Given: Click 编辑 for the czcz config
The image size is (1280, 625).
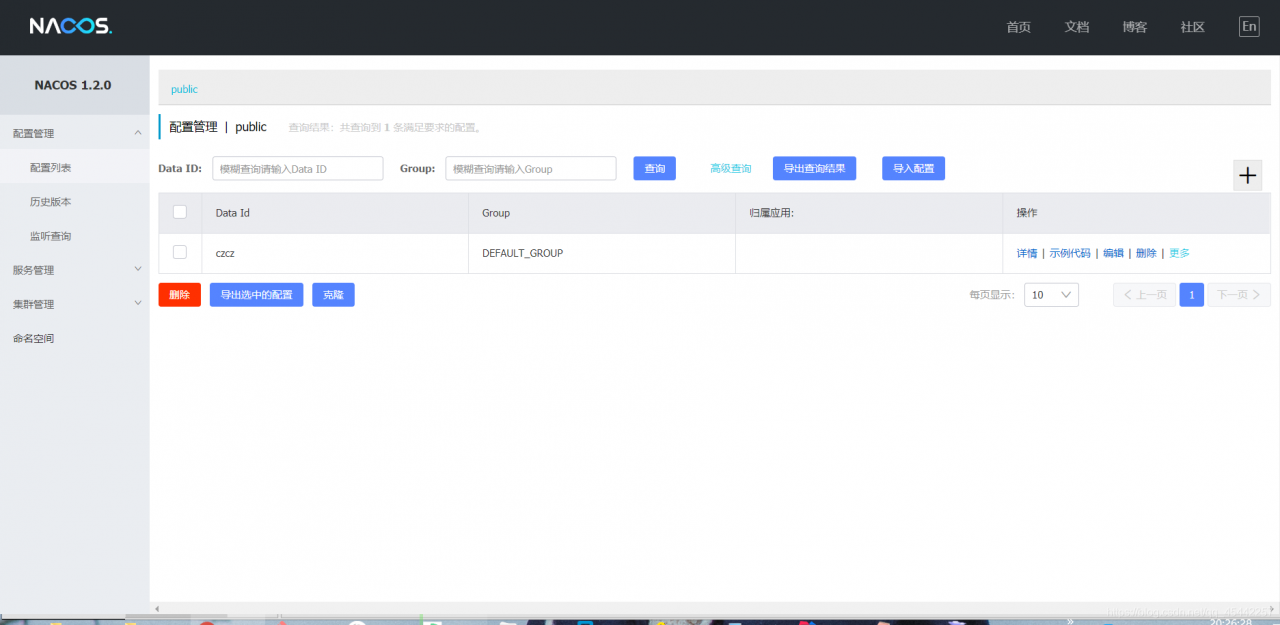Looking at the screenshot, I should (1113, 253).
